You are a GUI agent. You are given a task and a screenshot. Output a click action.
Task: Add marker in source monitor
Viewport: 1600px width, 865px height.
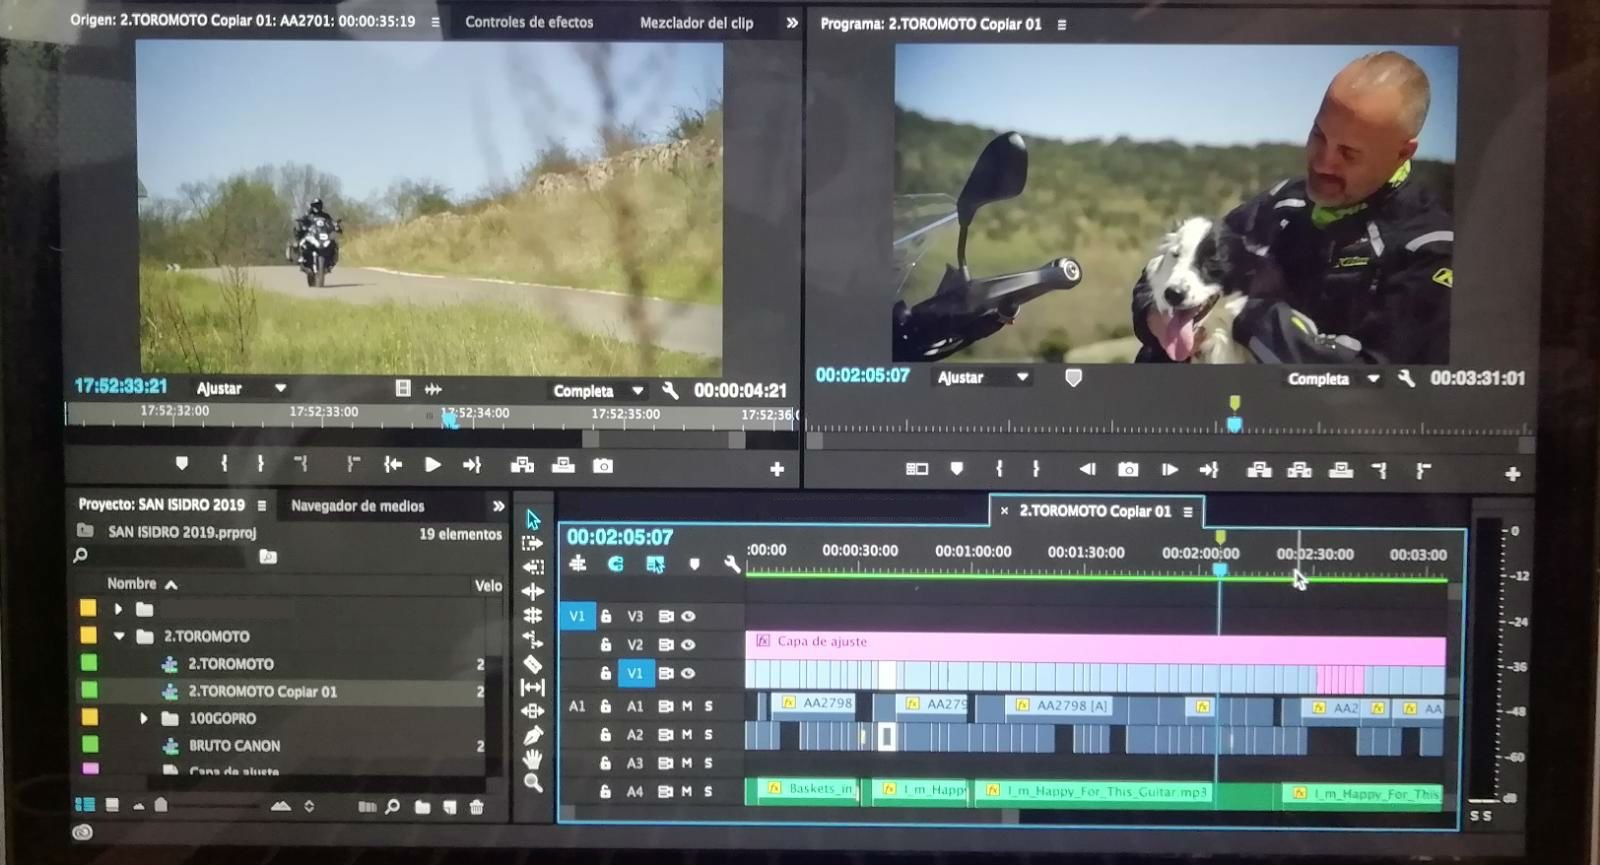[x=181, y=464]
